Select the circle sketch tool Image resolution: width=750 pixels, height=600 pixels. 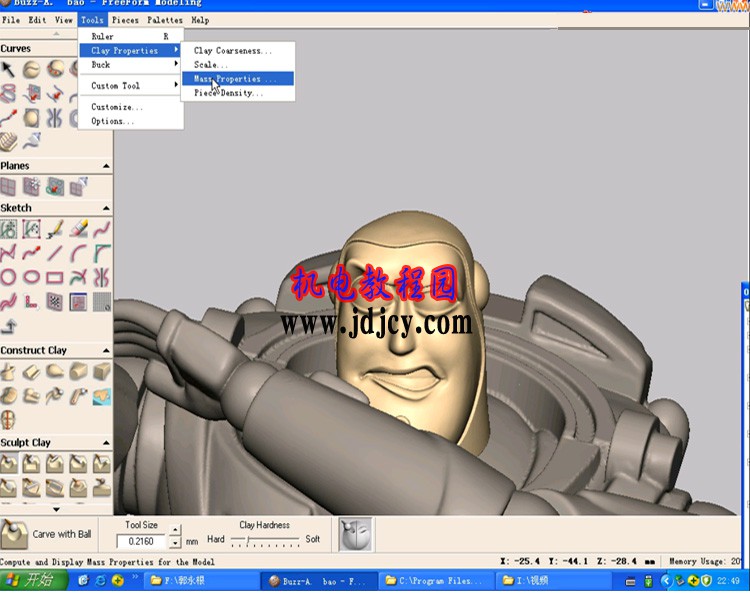8,277
